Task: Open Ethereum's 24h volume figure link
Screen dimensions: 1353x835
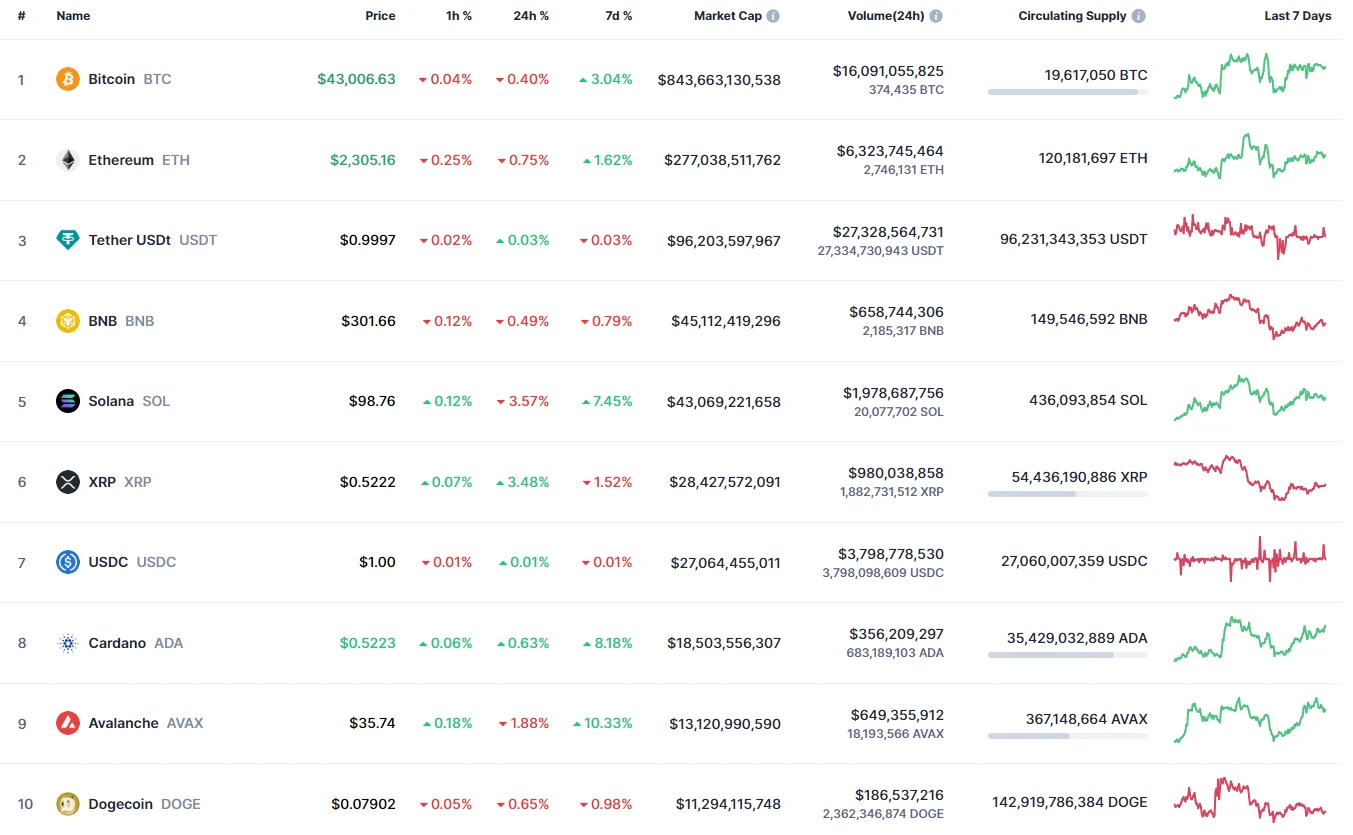Action: click(x=889, y=151)
